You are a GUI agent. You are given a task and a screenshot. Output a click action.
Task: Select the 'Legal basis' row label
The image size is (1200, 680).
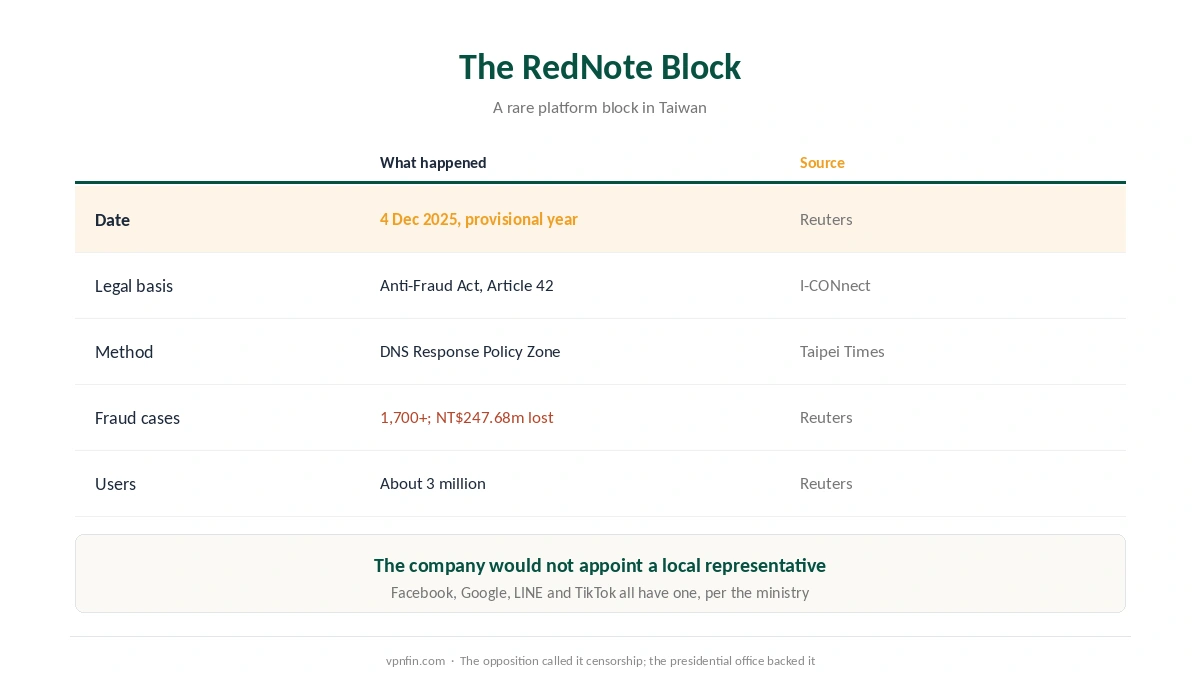click(x=134, y=286)
